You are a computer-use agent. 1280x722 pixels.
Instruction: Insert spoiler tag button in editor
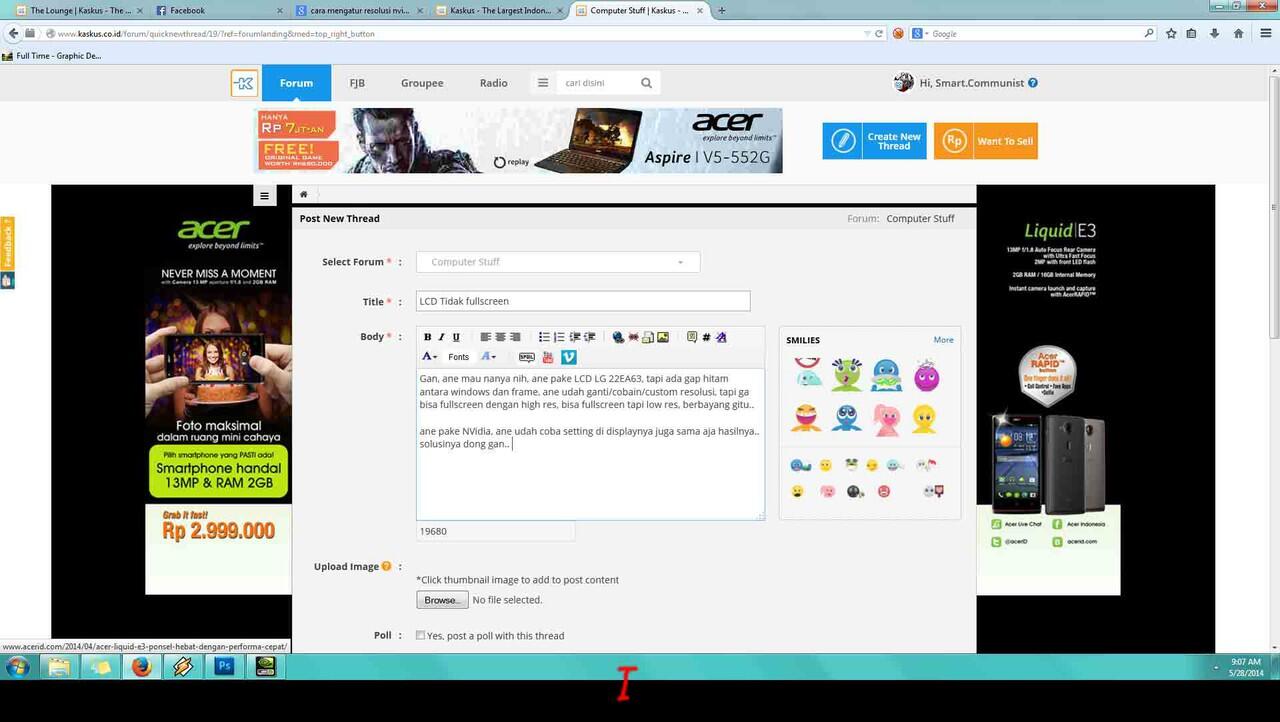coord(526,357)
